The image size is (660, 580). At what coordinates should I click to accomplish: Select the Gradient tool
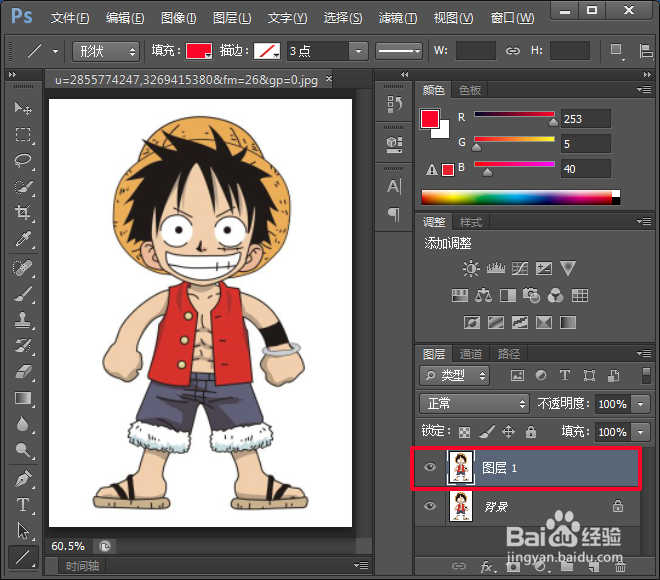[x=23, y=398]
